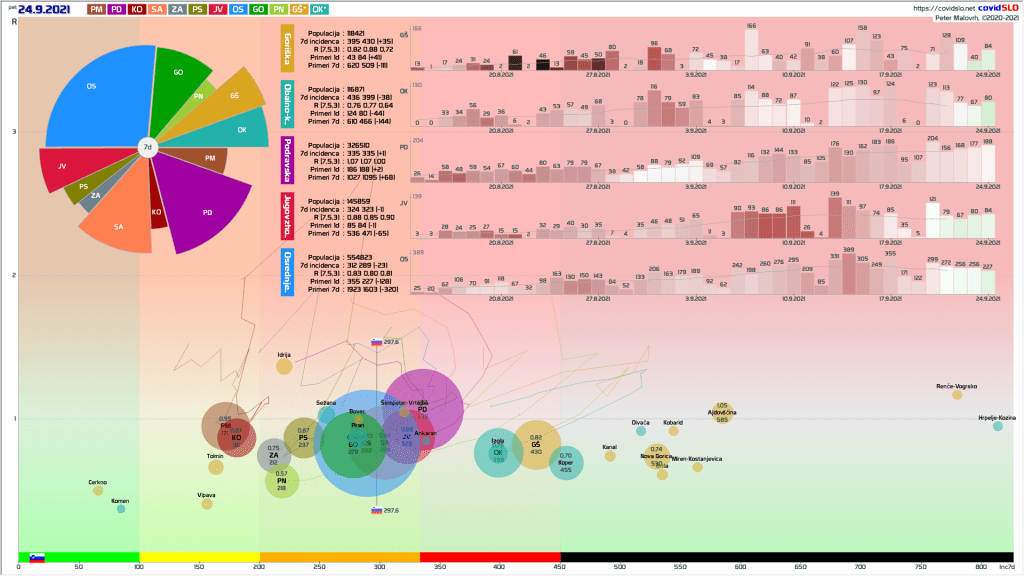This screenshot has width=1024, height=576.
Task: Select the Obalno-k. region vertical tab
Action: [x=288, y=104]
